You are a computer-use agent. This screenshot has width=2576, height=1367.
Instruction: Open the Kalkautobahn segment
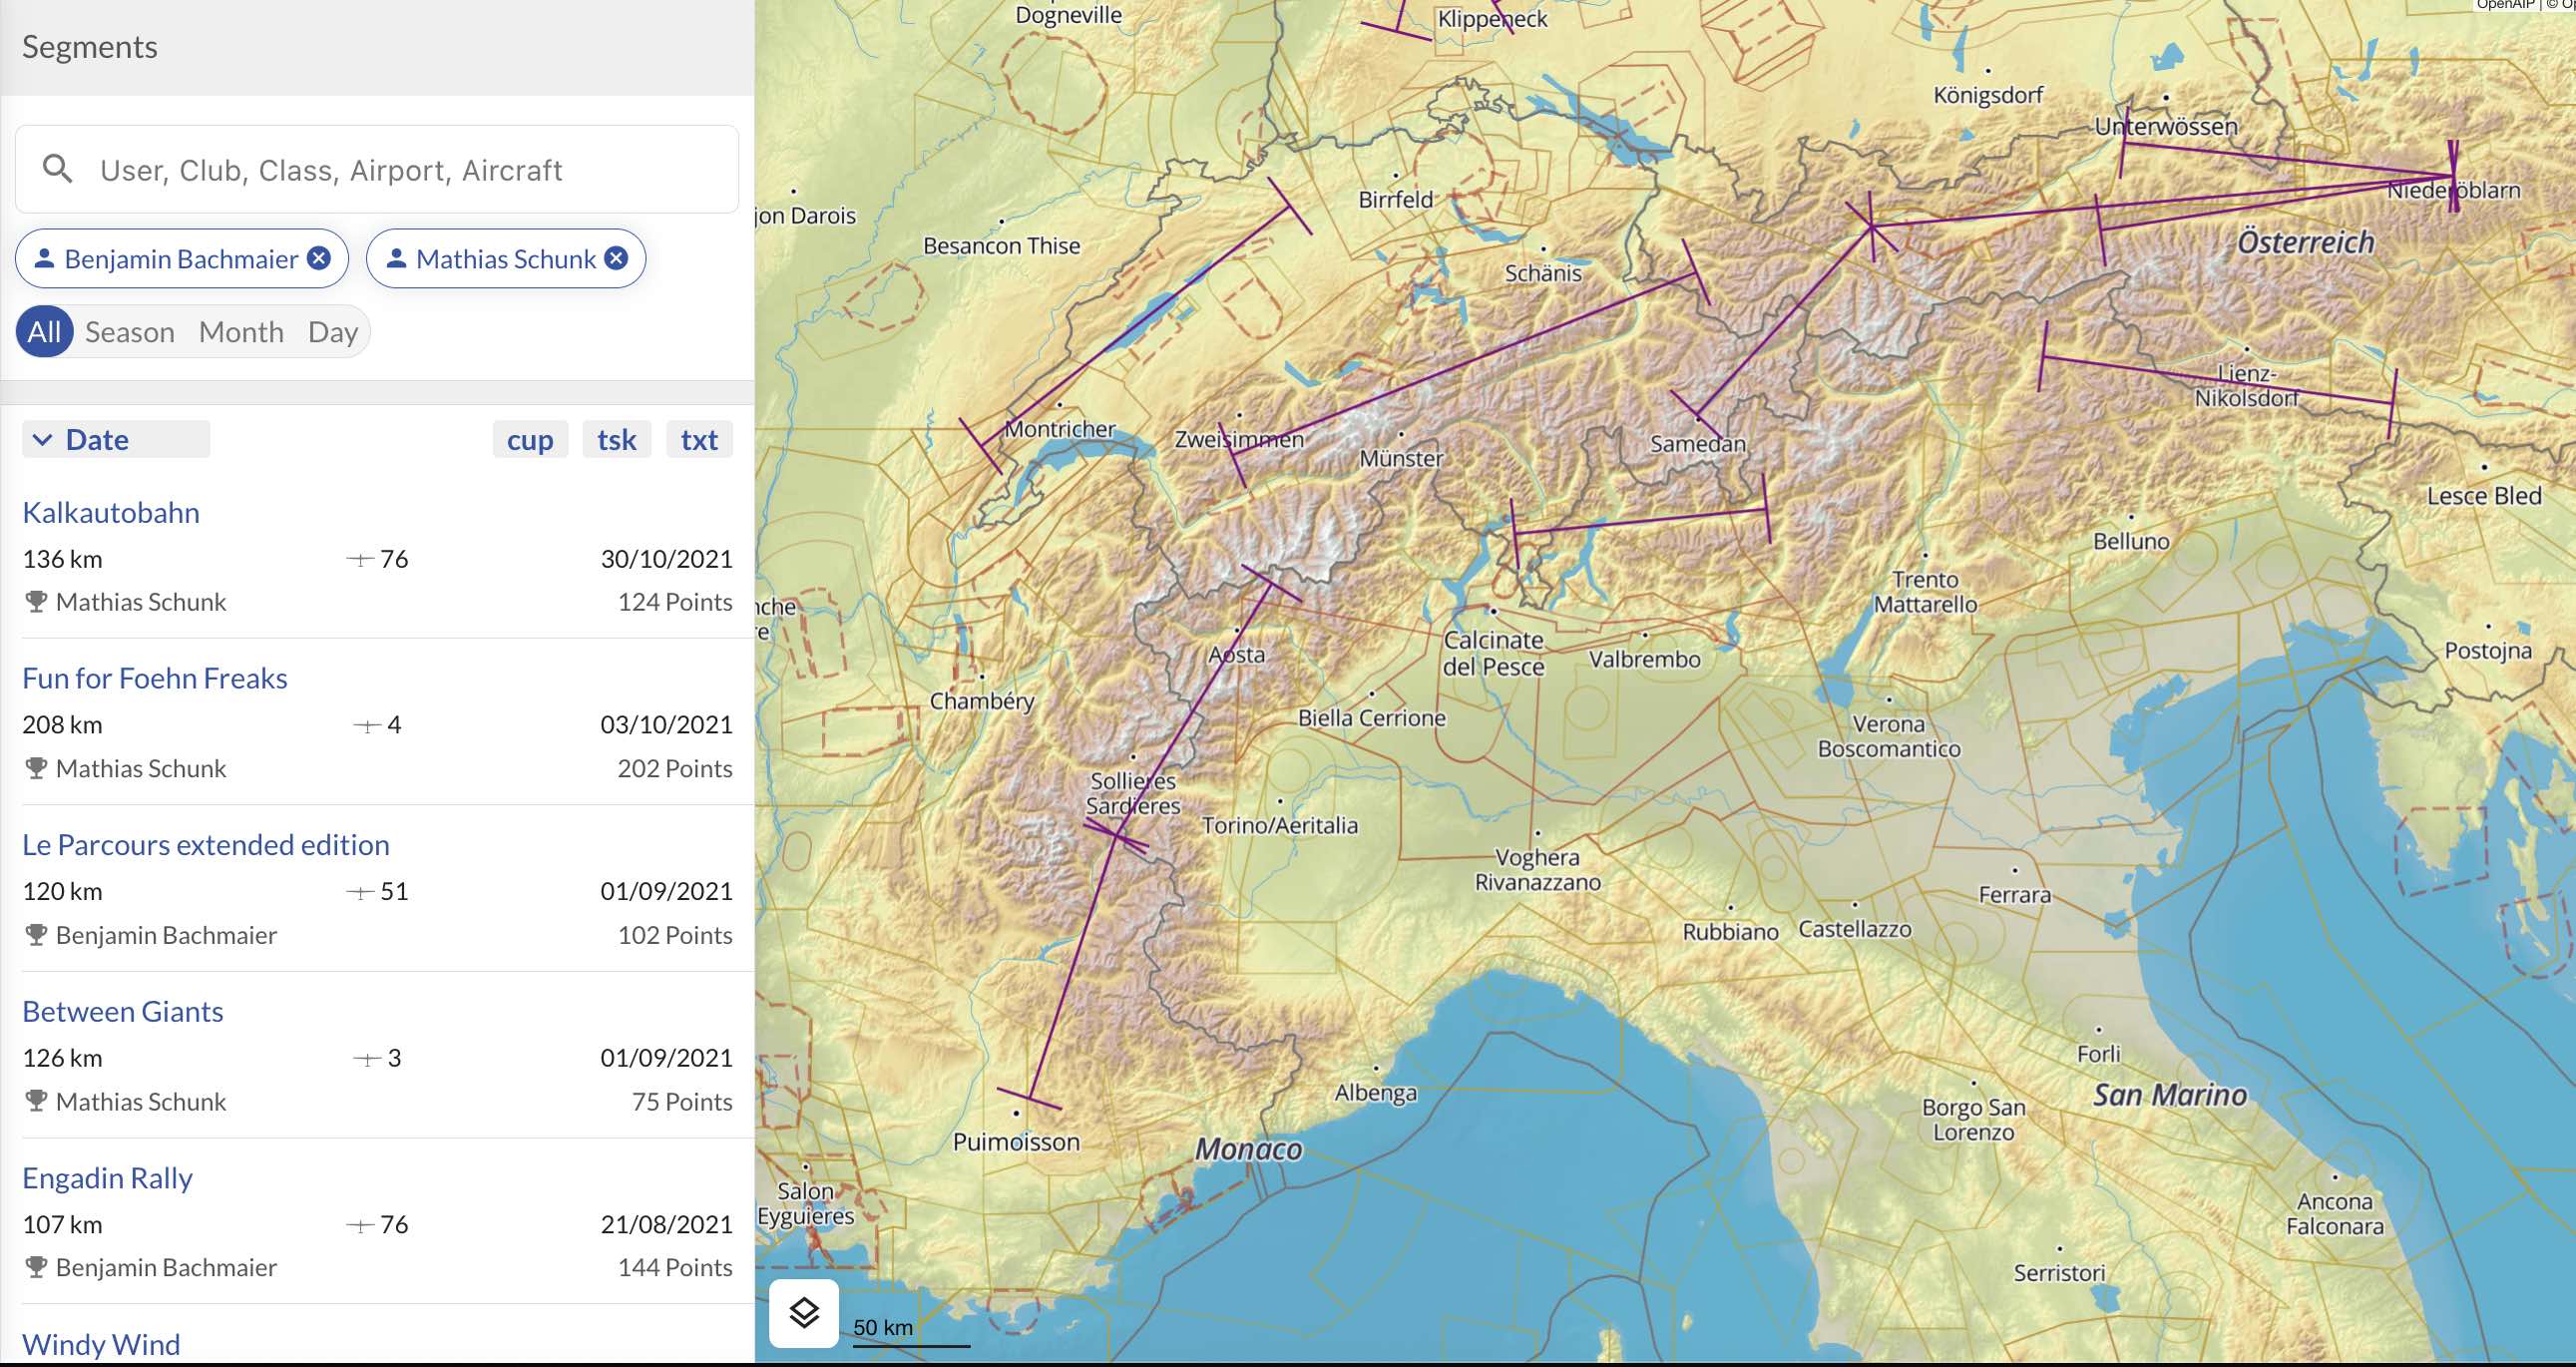pyautogui.click(x=111, y=513)
